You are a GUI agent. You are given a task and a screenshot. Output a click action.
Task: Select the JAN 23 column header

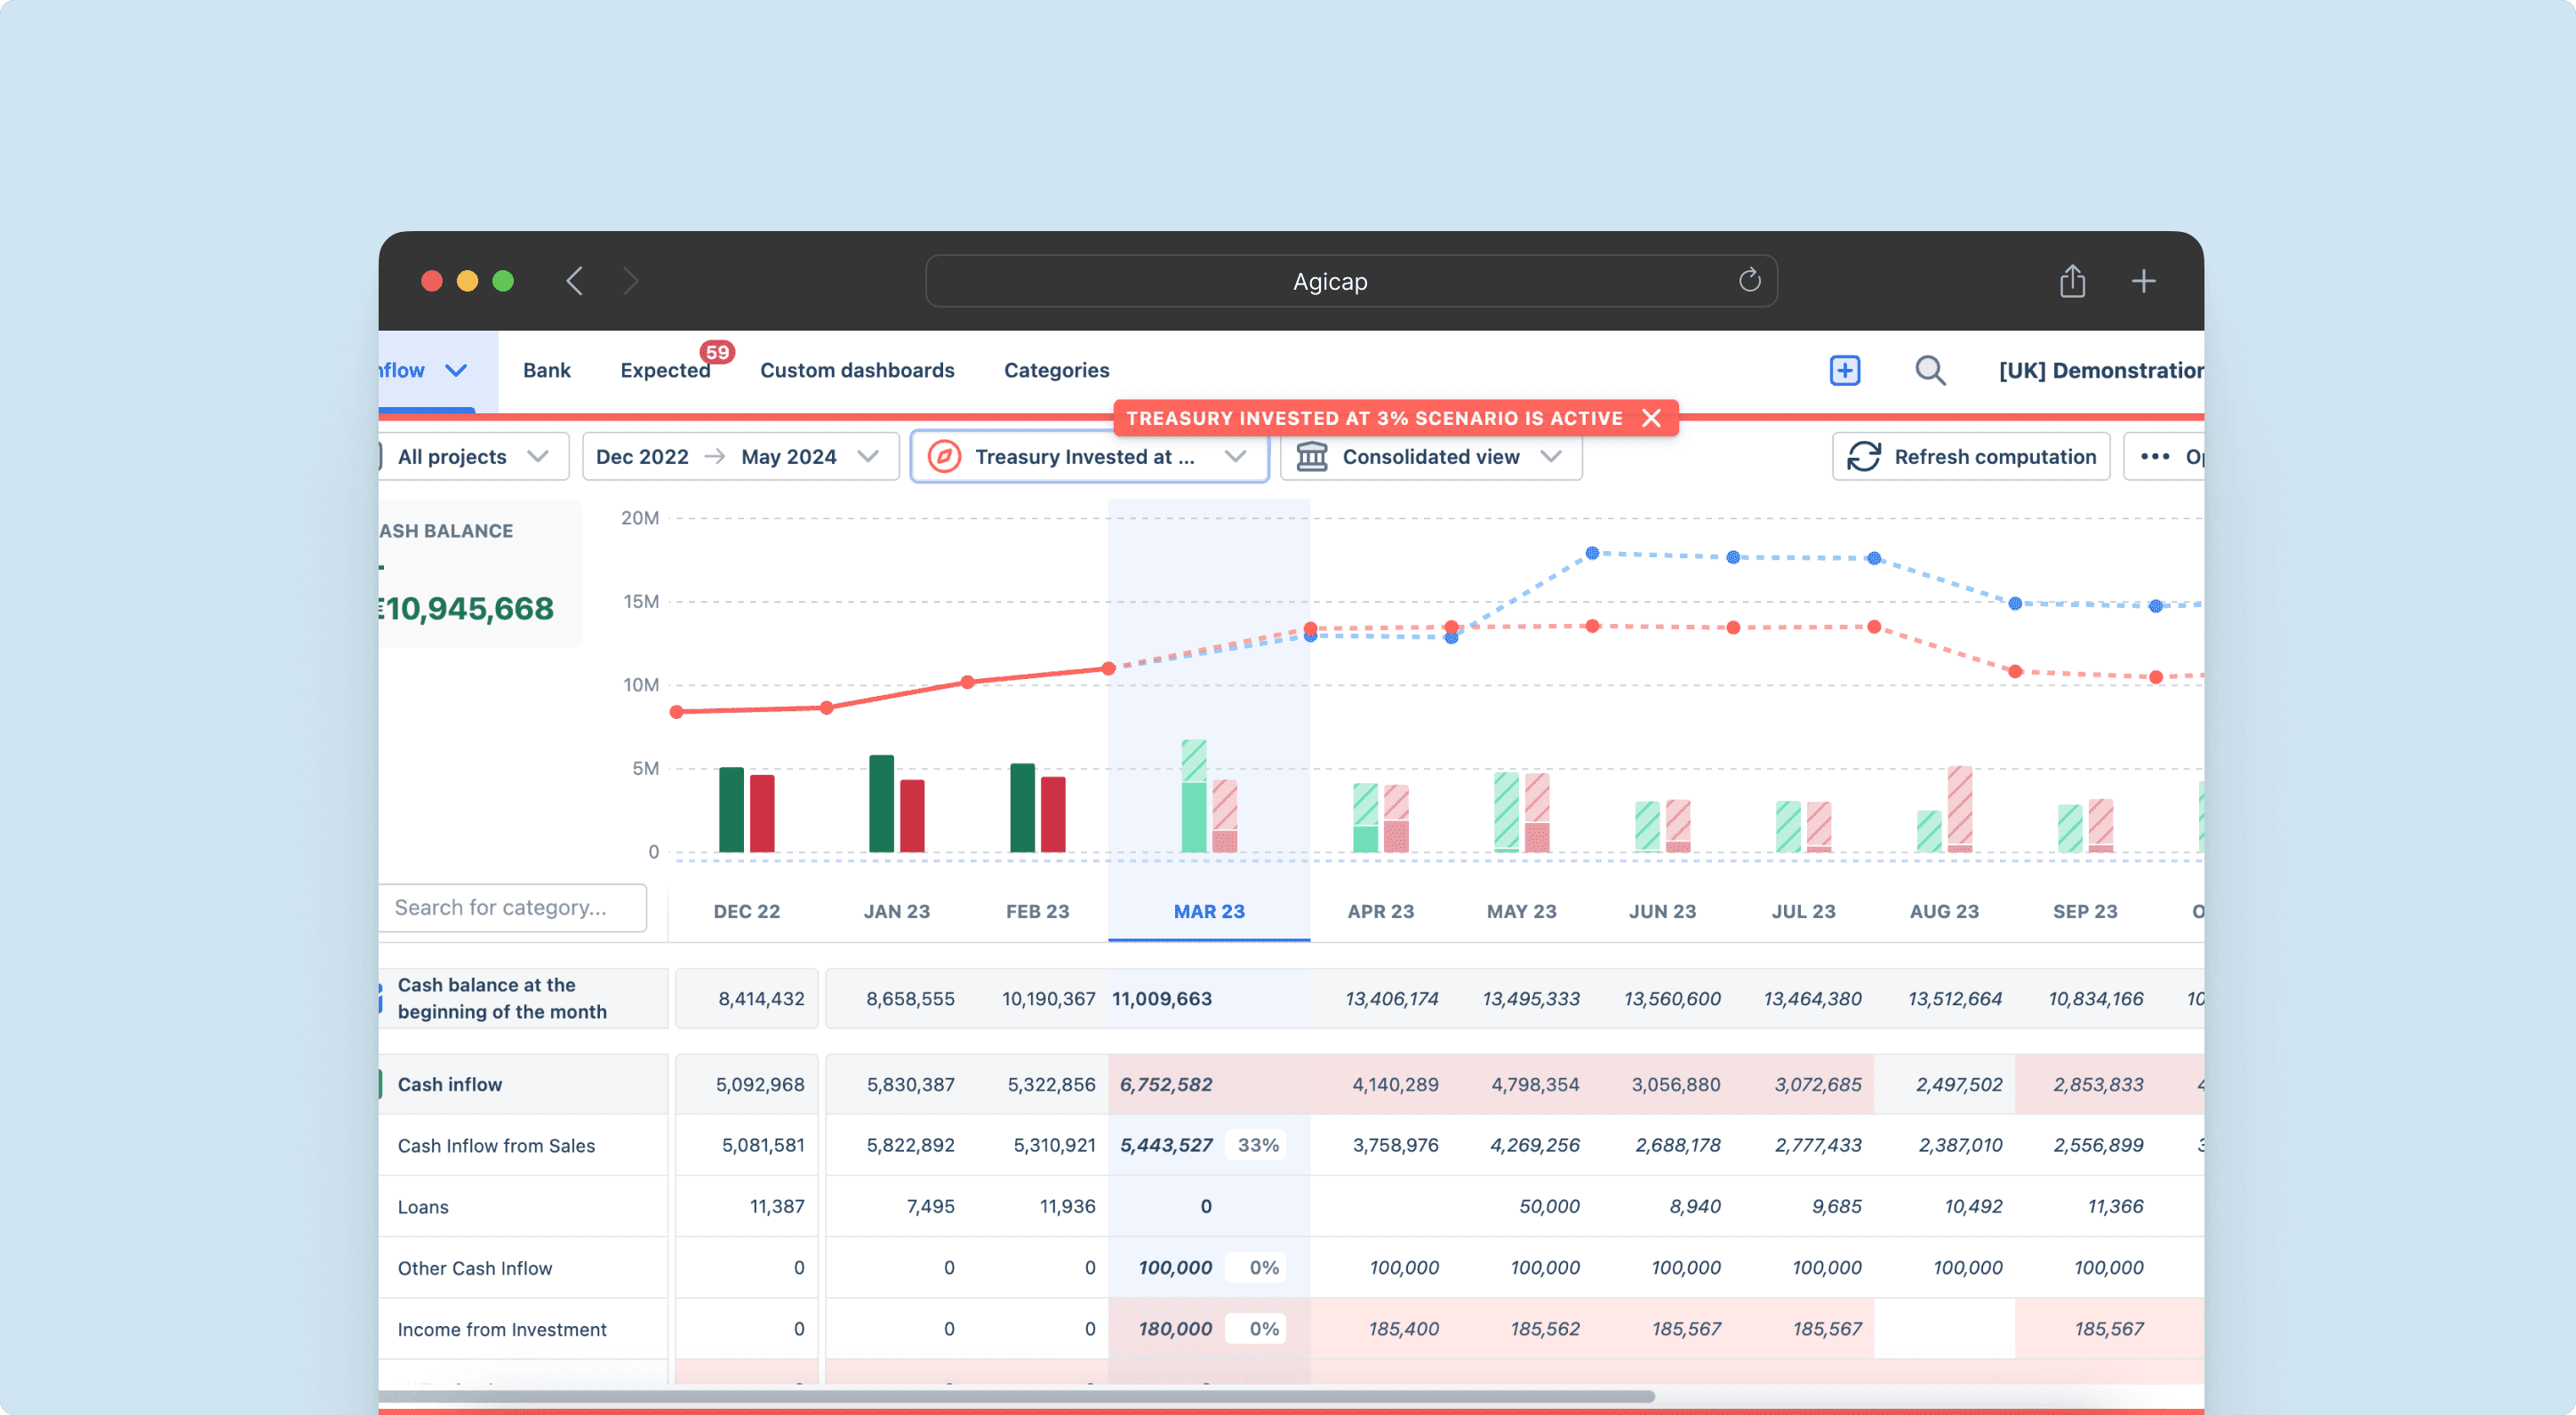896,911
